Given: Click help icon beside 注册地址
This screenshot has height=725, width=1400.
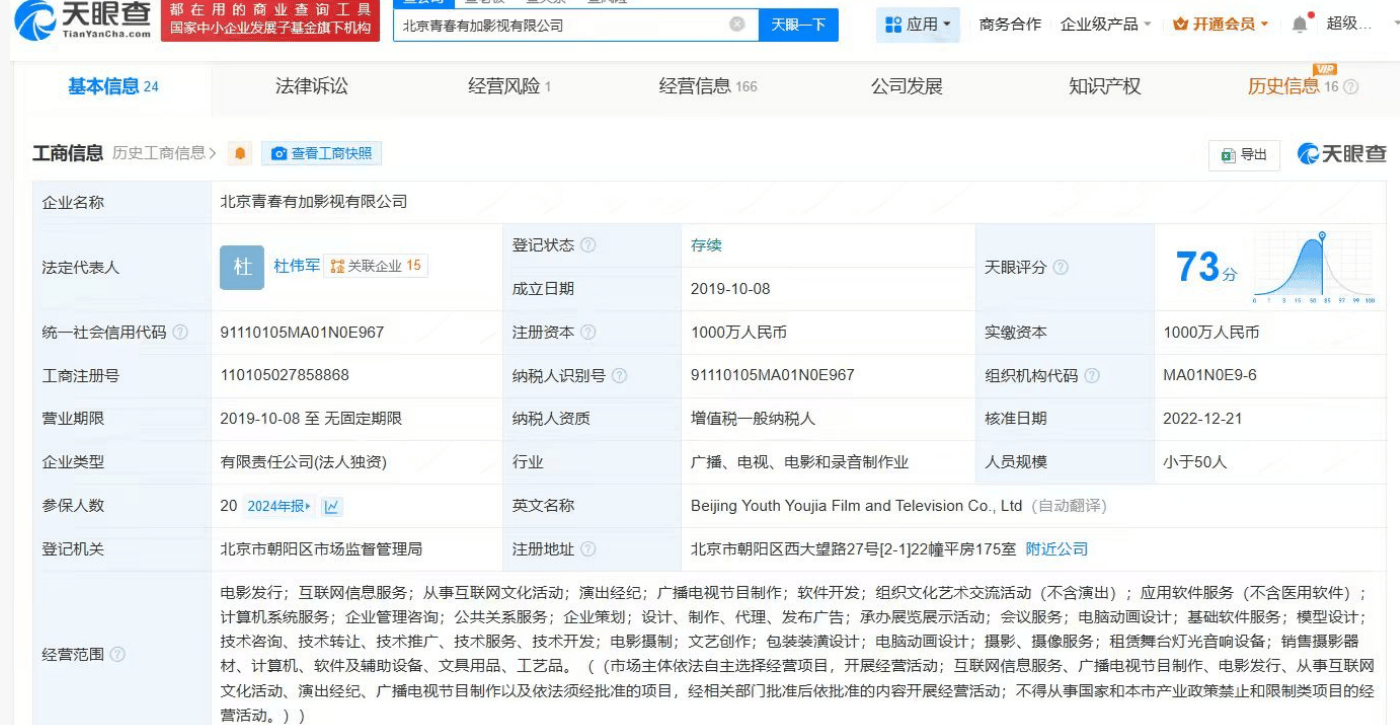Looking at the screenshot, I should 588,549.
